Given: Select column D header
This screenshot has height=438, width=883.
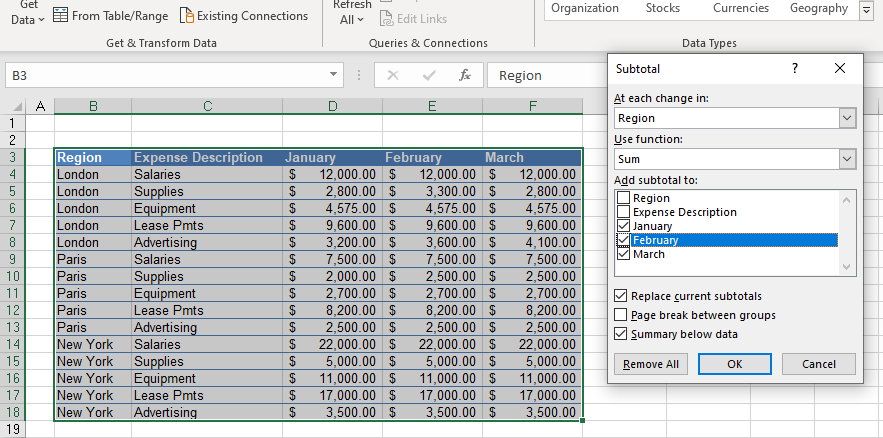Looking at the screenshot, I should tap(332, 106).
